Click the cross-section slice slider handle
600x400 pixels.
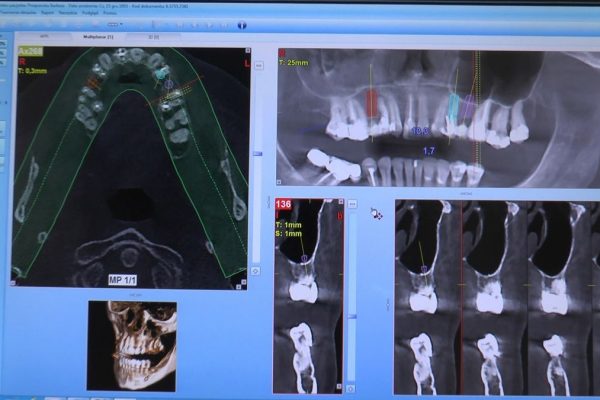click(x=351, y=318)
